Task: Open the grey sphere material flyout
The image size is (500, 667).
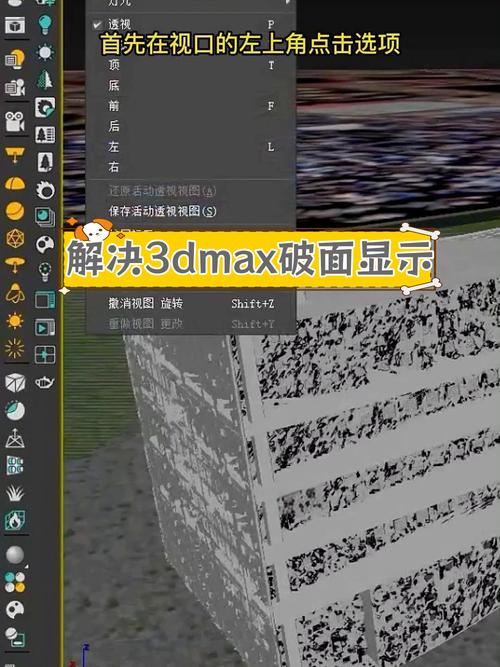Action: pyautogui.click(x=15, y=555)
